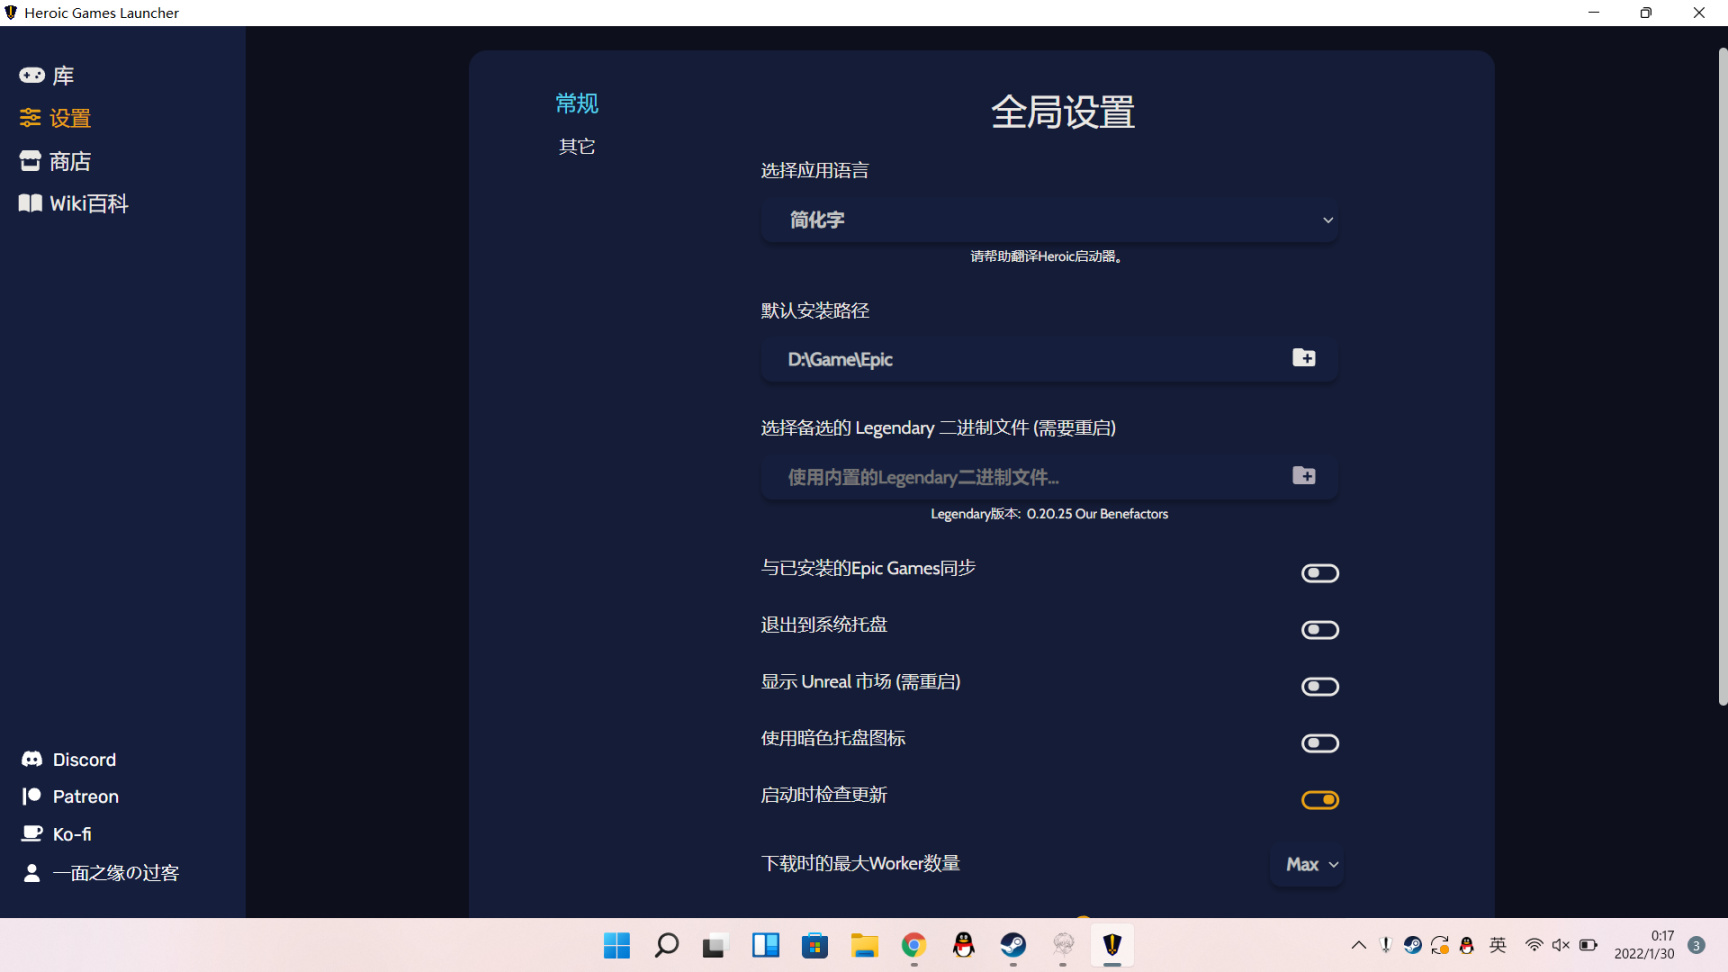1728x972 pixels.
Task: Click the muted volume tray icon
Action: click(x=1561, y=945)
